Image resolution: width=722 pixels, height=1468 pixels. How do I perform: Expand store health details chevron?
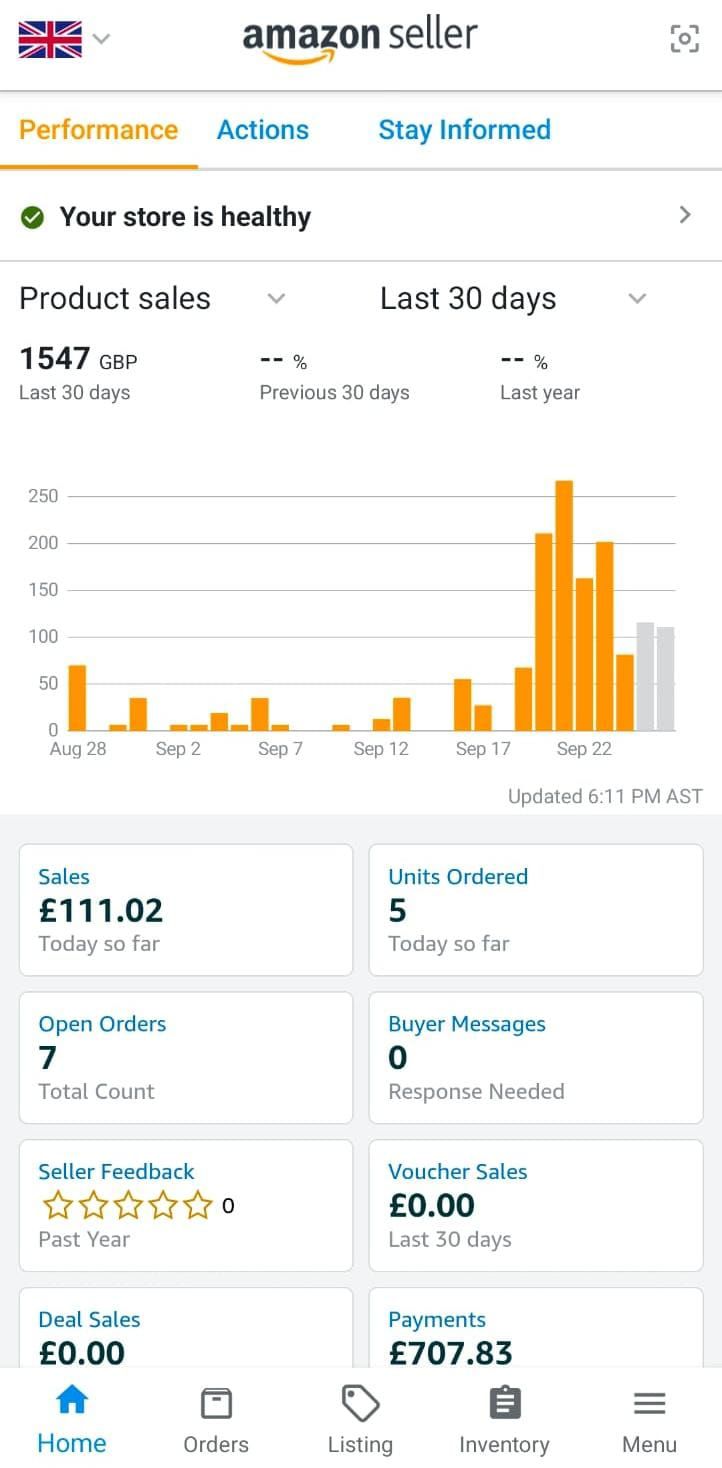685,215
